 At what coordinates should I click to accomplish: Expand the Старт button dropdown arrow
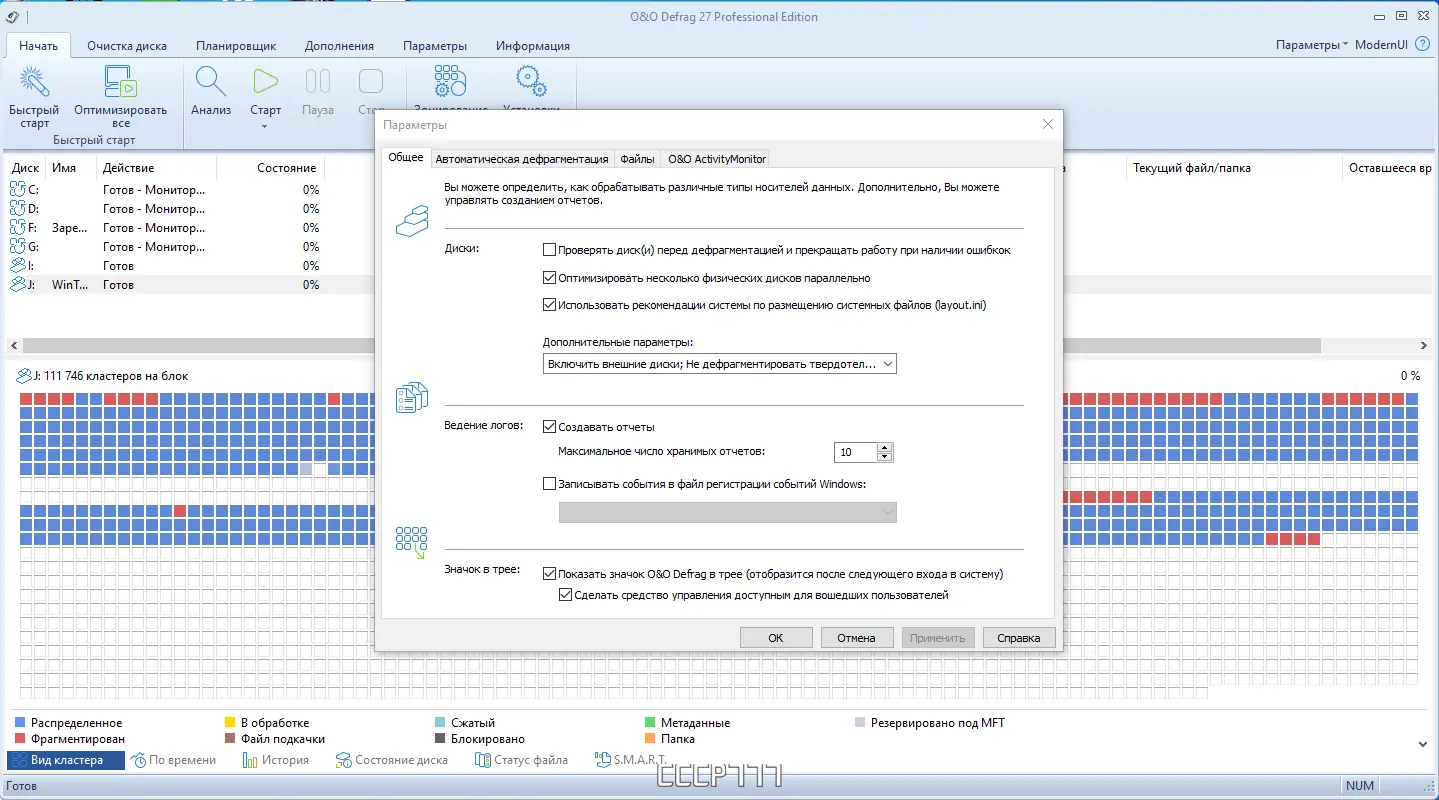[265, 126]
